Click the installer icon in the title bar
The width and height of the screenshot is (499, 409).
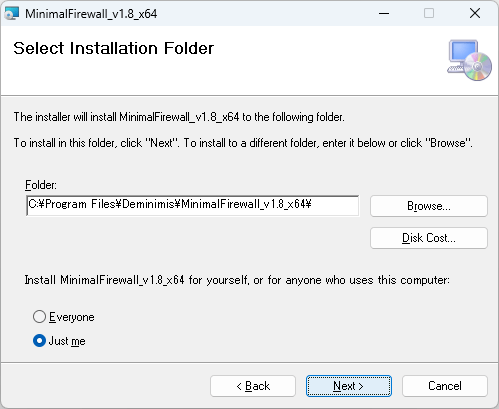click(12, 14)
